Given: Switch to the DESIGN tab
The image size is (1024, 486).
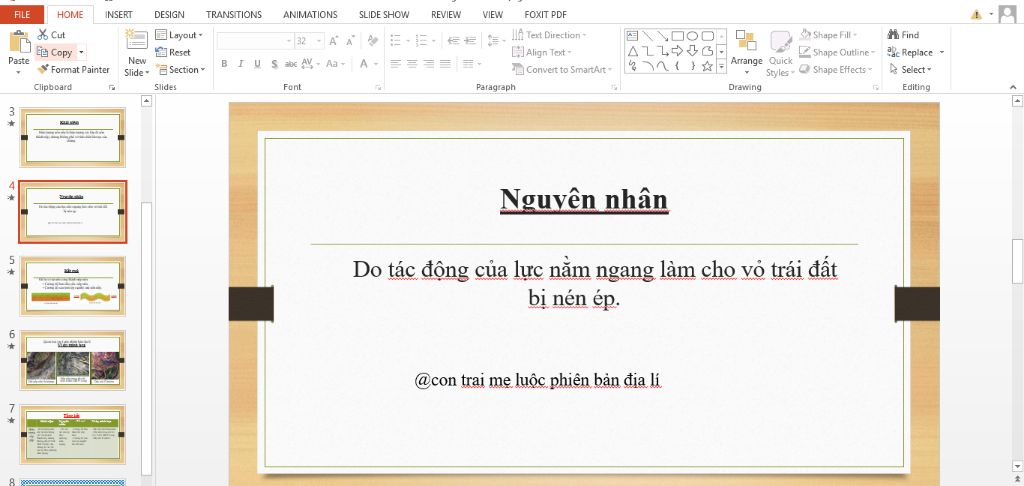Looking at the screenshot, I should (169, 14).
